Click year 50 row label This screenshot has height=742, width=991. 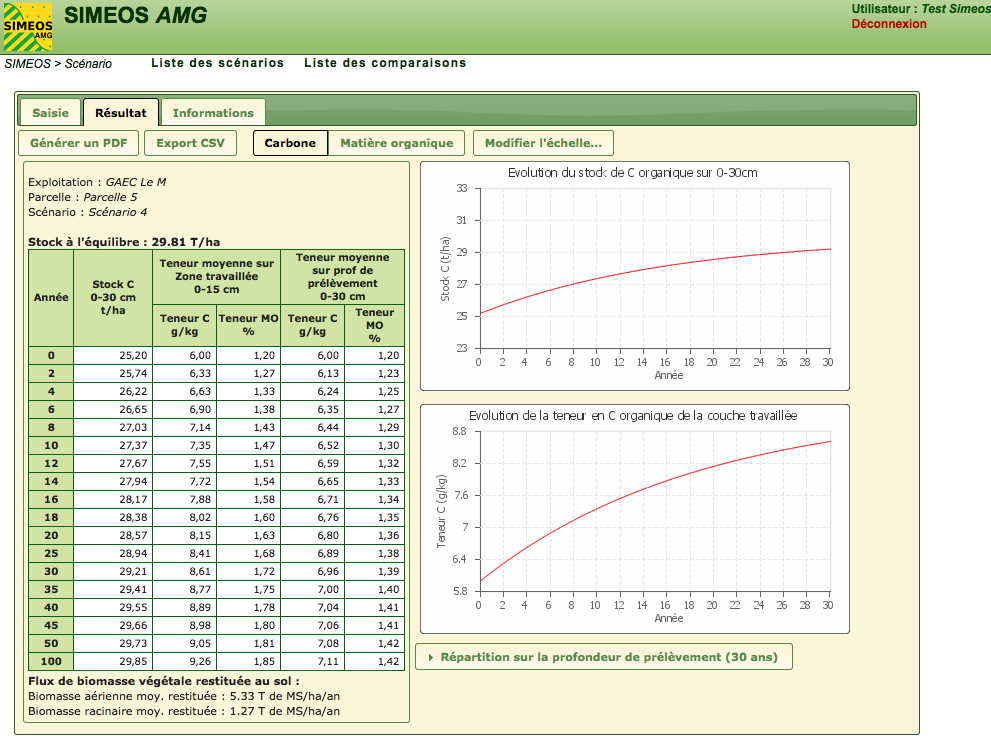point(51,643)
